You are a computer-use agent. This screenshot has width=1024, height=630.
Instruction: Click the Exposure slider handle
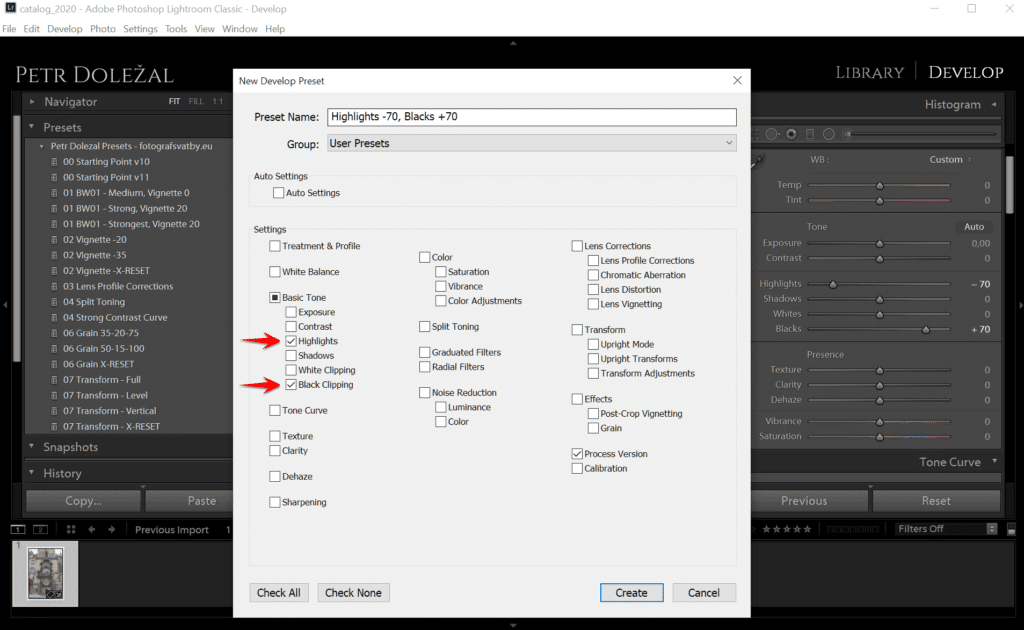[x=880, y=242]
